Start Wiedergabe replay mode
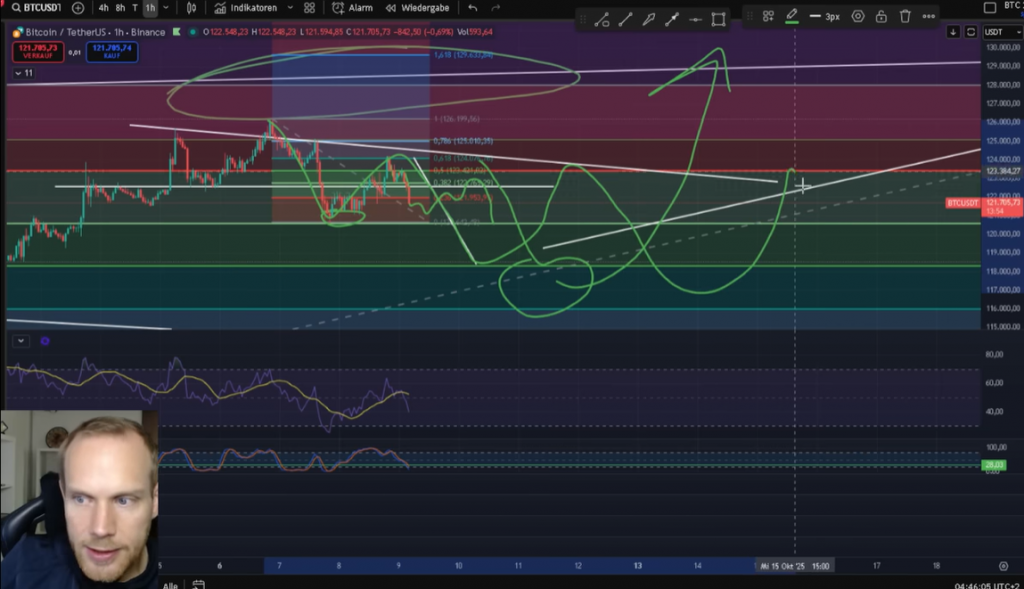Image resolution: width=1024 pixels, height=589 pixels. [x=418, y=8]
